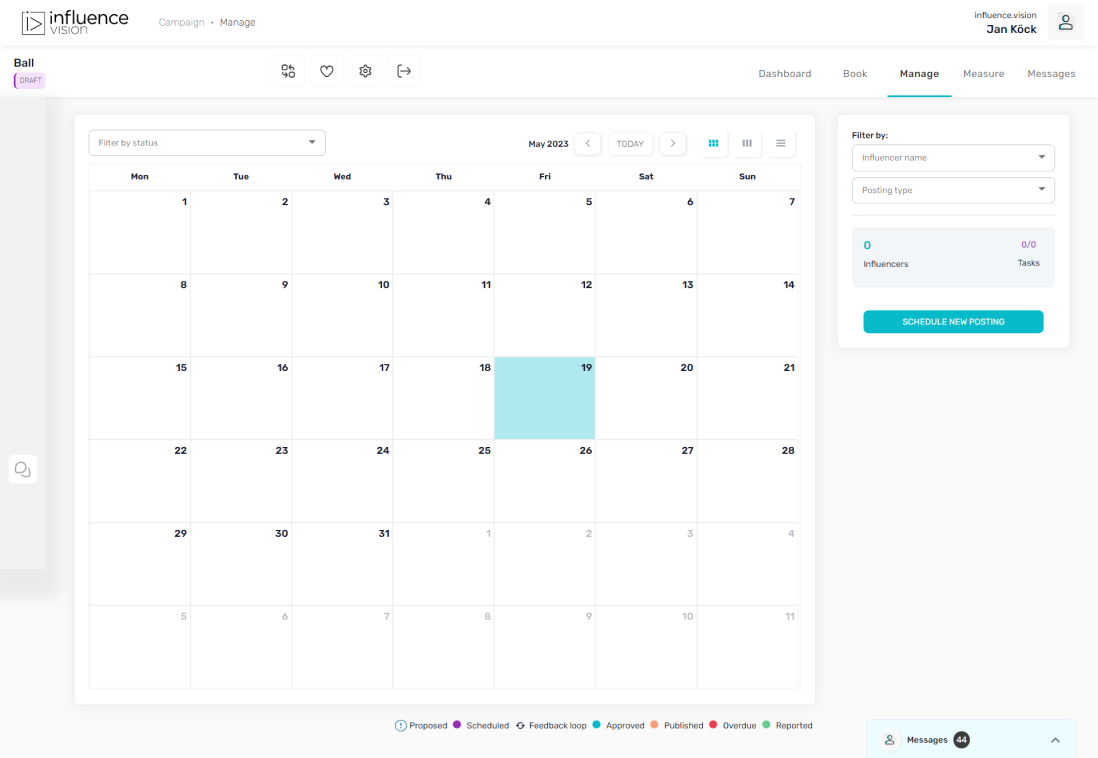The width and height of the screenshot is (1098, 758).
Task: Select the highlighted May 19 calendar cell
Action: 544,398
